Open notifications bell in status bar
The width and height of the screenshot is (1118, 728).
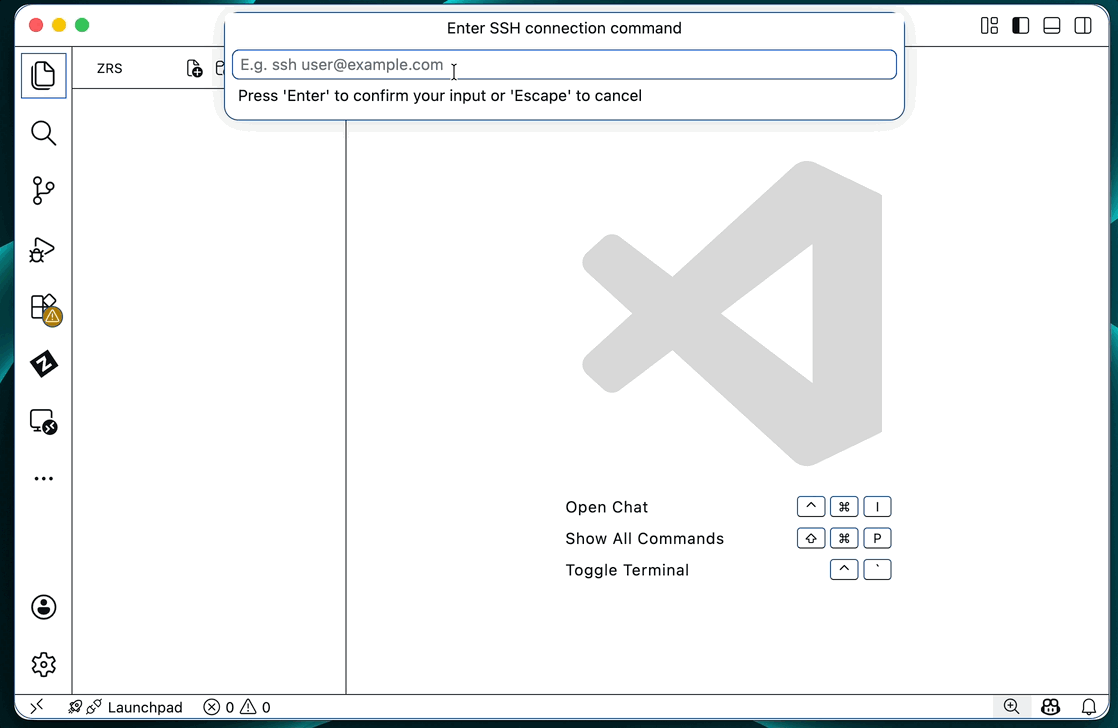tap(1089, 706)
